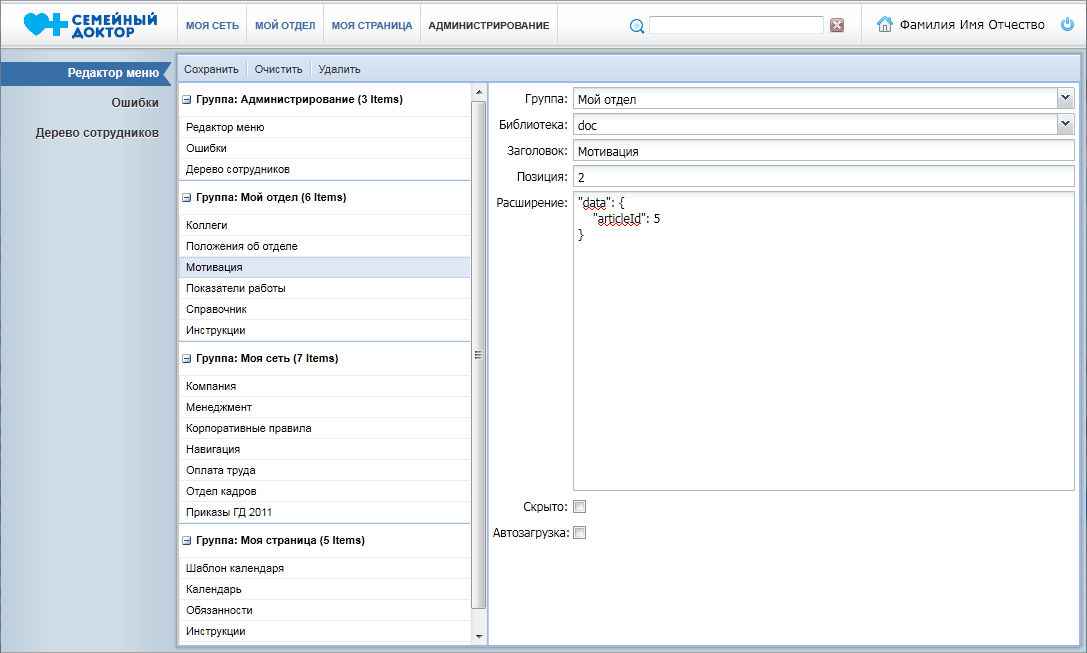Collapse the Мой отдел group

point(186,198)
